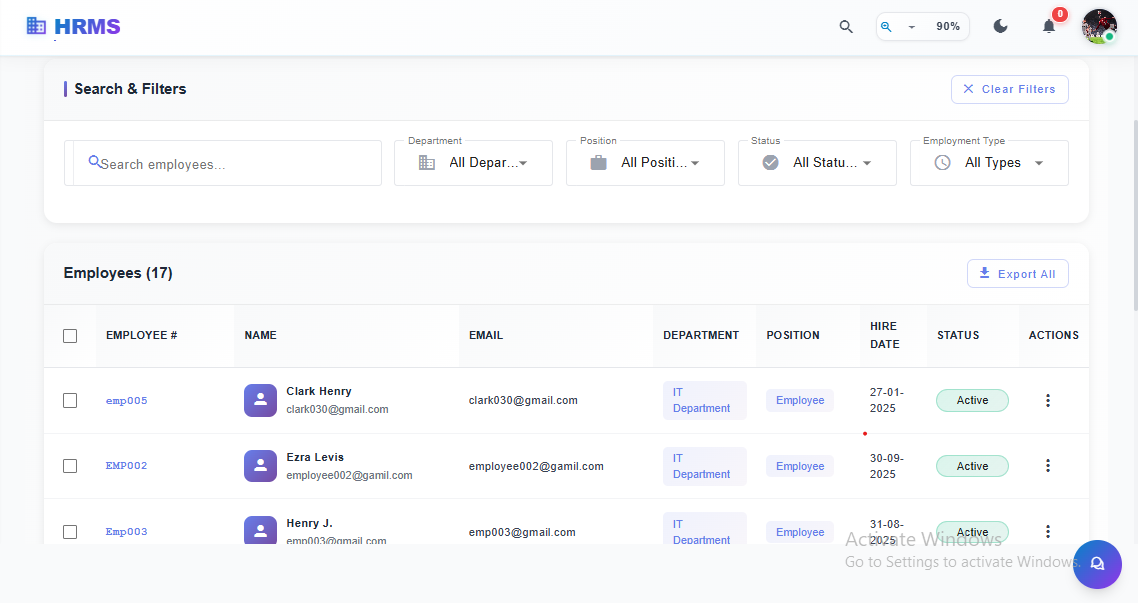This screenshot has height=603, width=1138.
Task: Sort by HIRE DATE column header
Action: point(885,335)
